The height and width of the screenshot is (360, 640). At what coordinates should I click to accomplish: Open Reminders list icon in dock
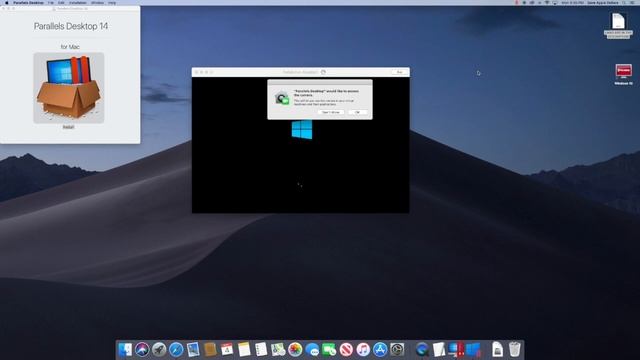[261, 350]
